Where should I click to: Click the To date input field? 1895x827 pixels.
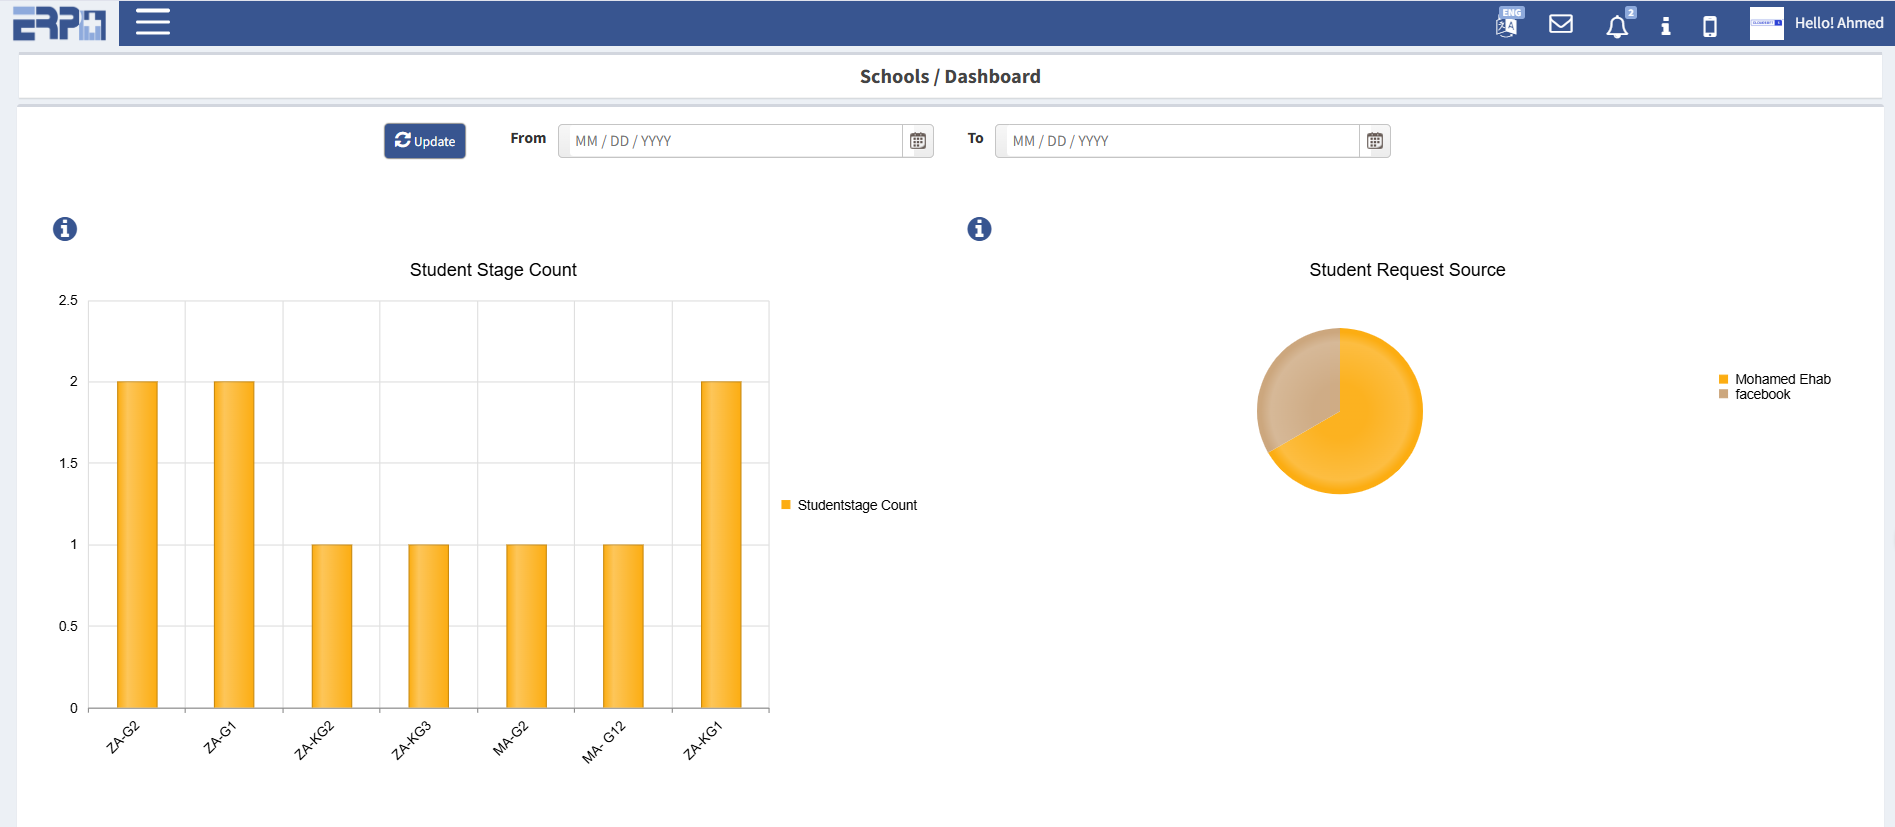(1177, 141)
